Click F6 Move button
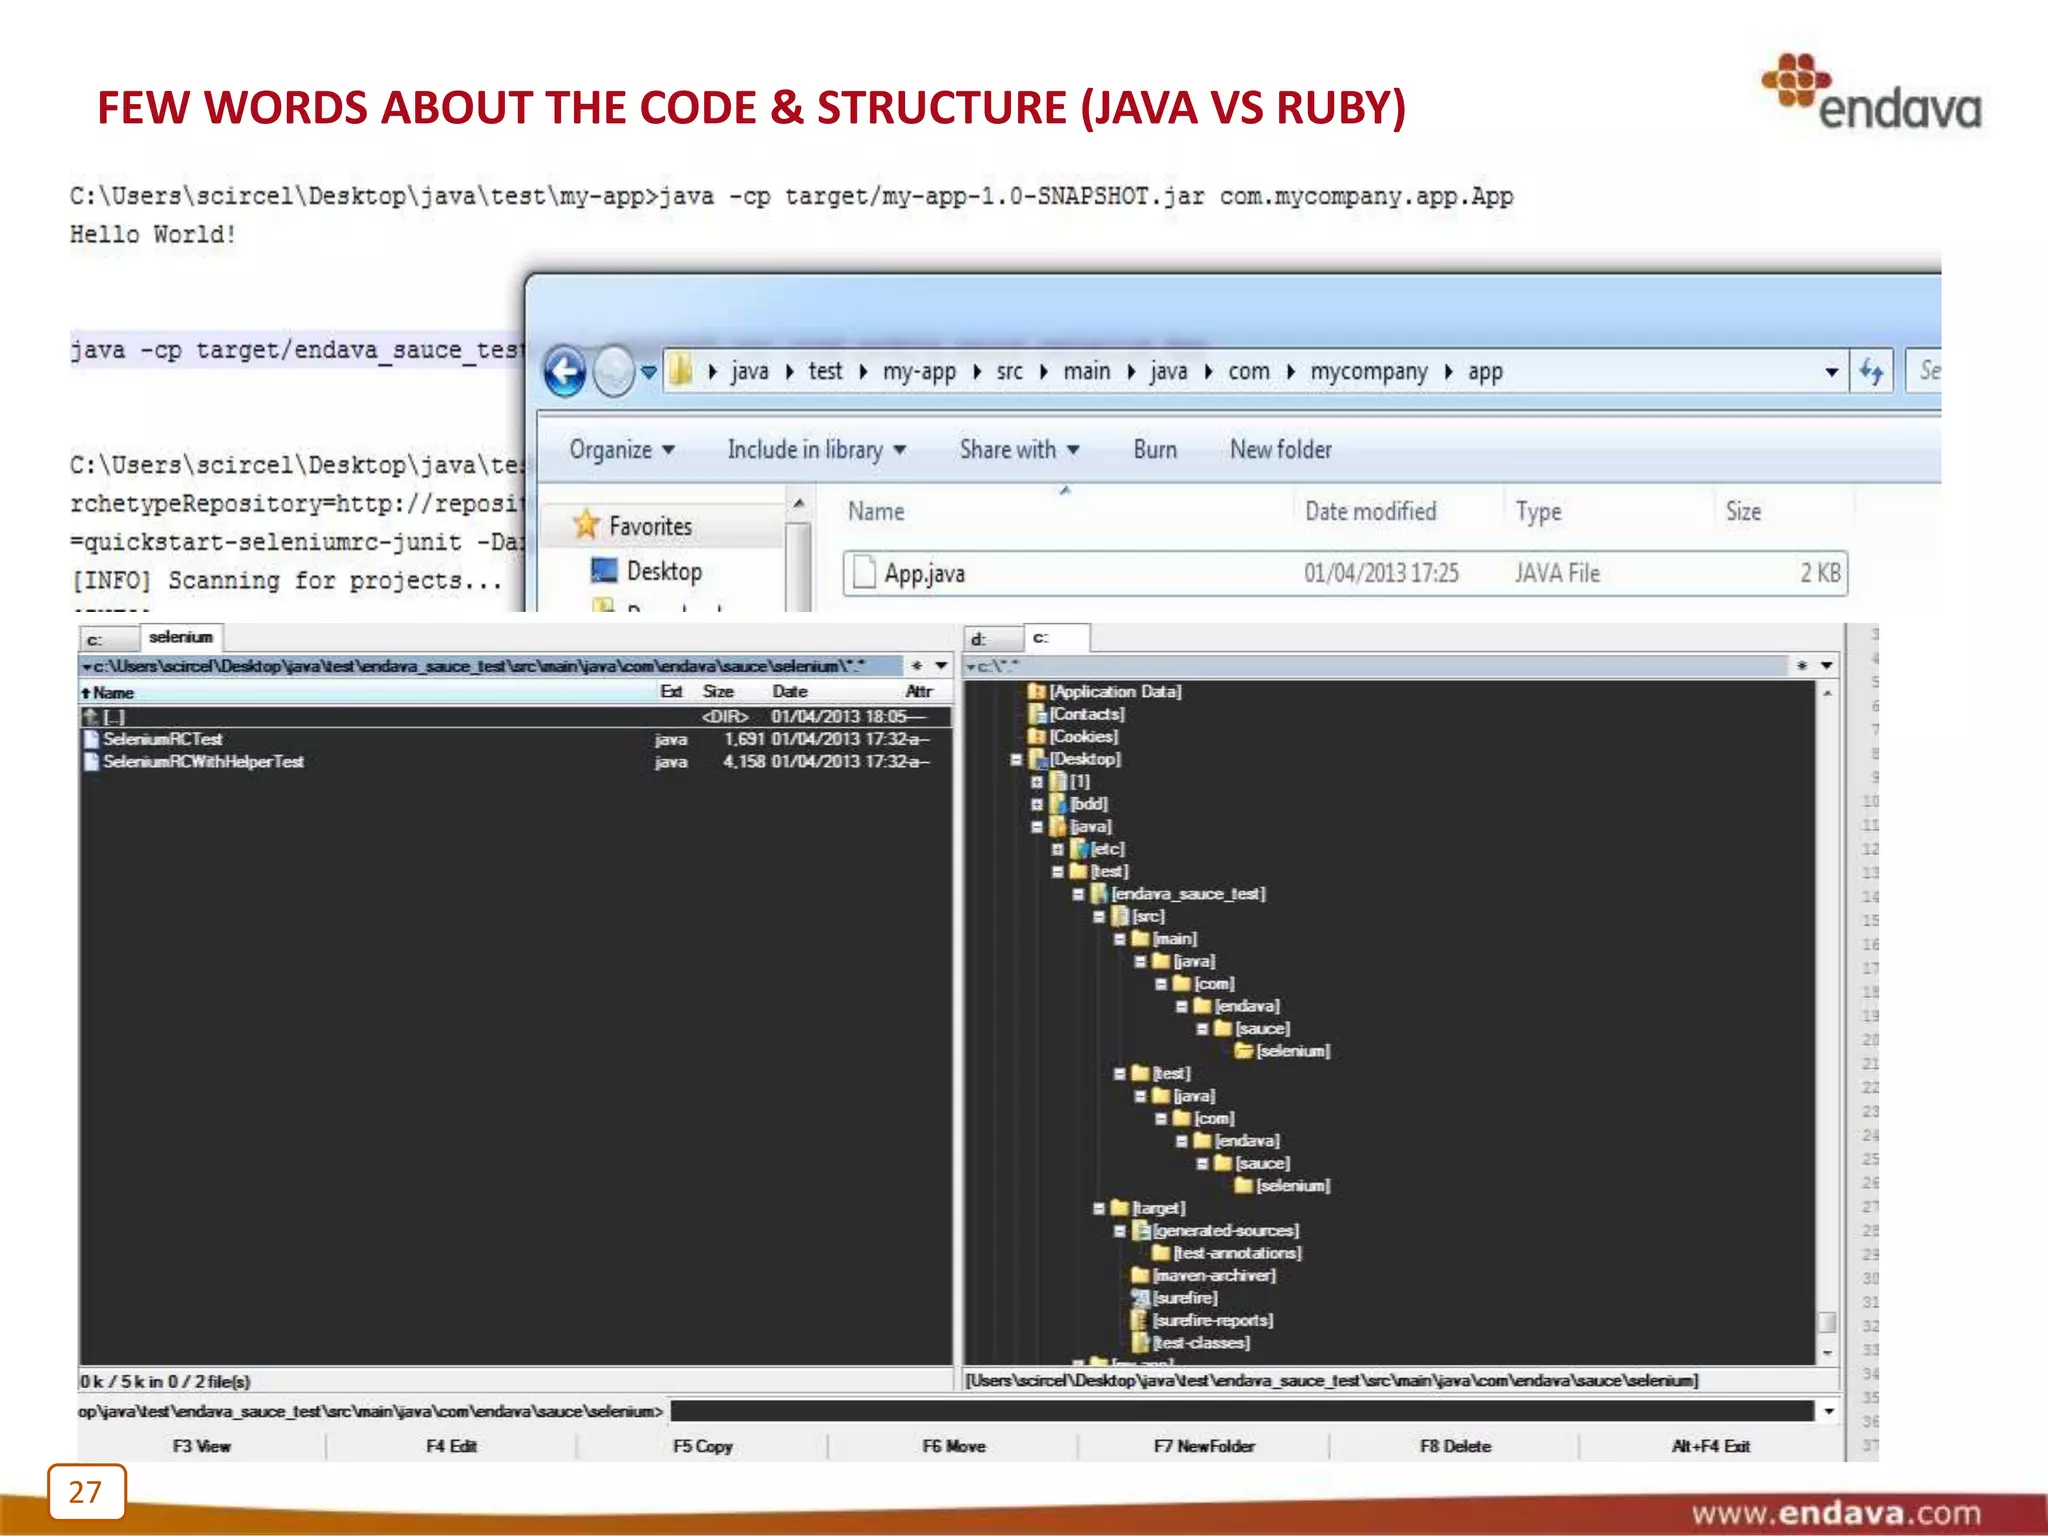Viewport: 2048px width, 1536px height. [x=953, y=1446]
